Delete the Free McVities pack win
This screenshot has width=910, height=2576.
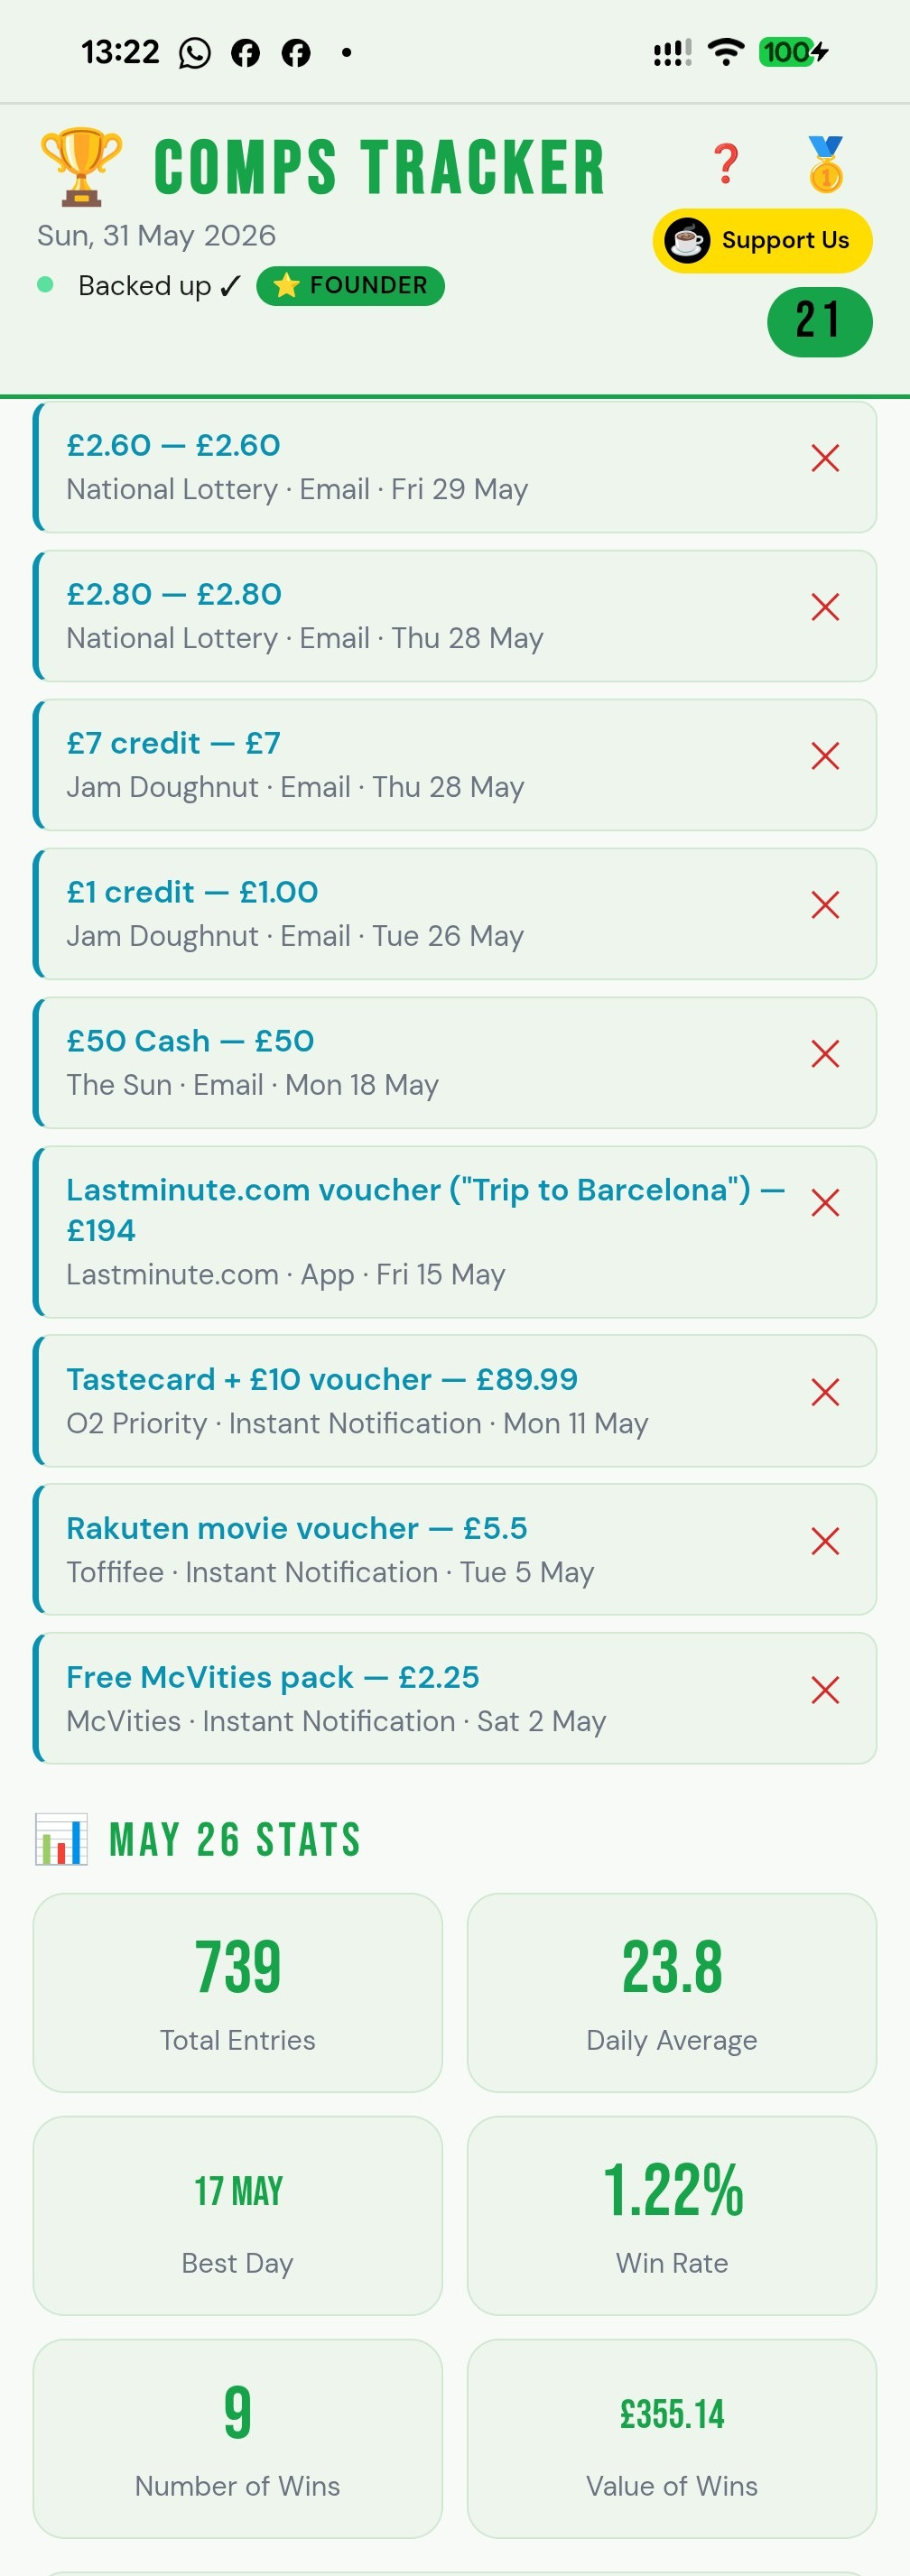825,1690
